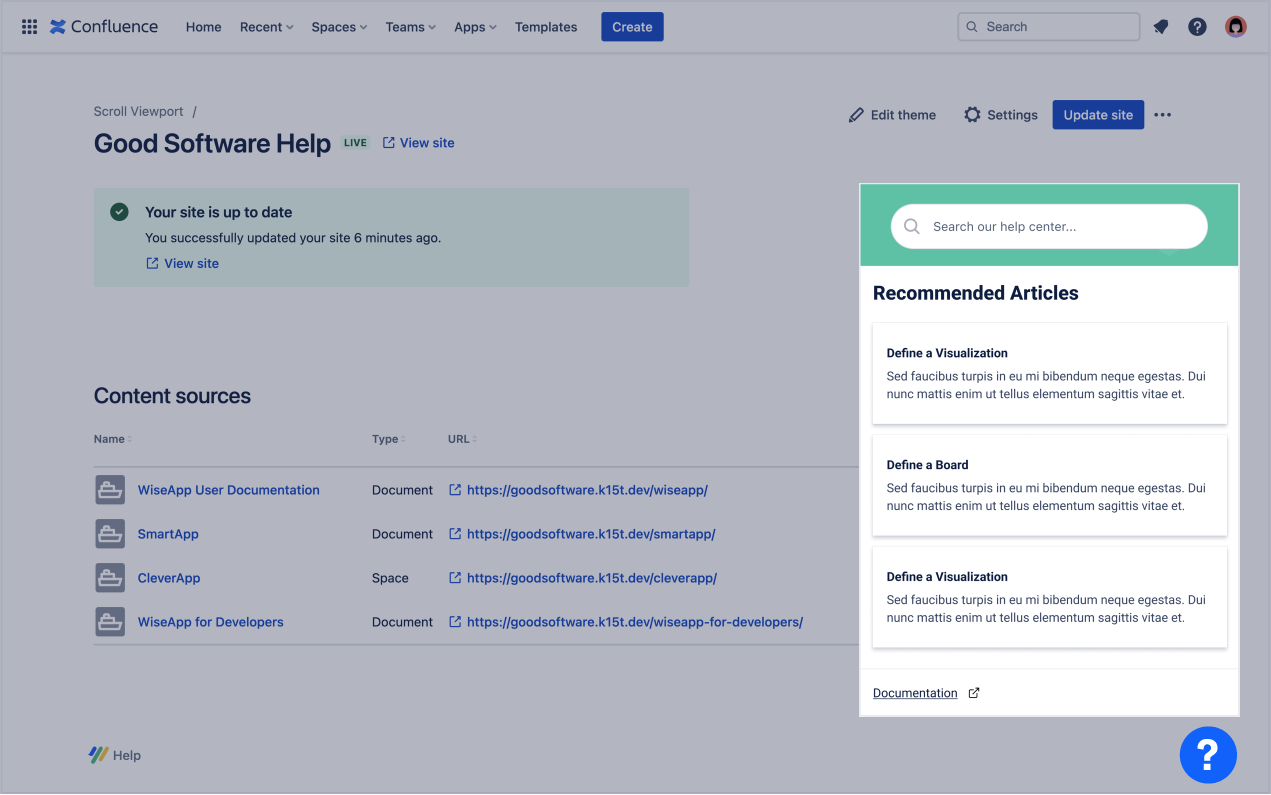Open Edit theme
Screen dimensions: 1271x795
pos(892,115)
